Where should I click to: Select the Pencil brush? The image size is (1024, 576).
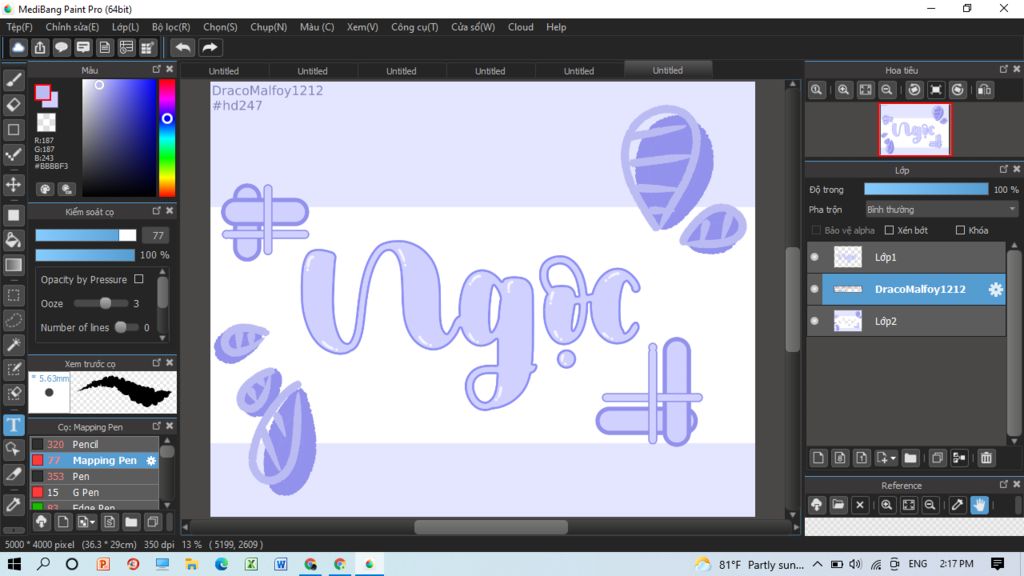tap(95, 444)
